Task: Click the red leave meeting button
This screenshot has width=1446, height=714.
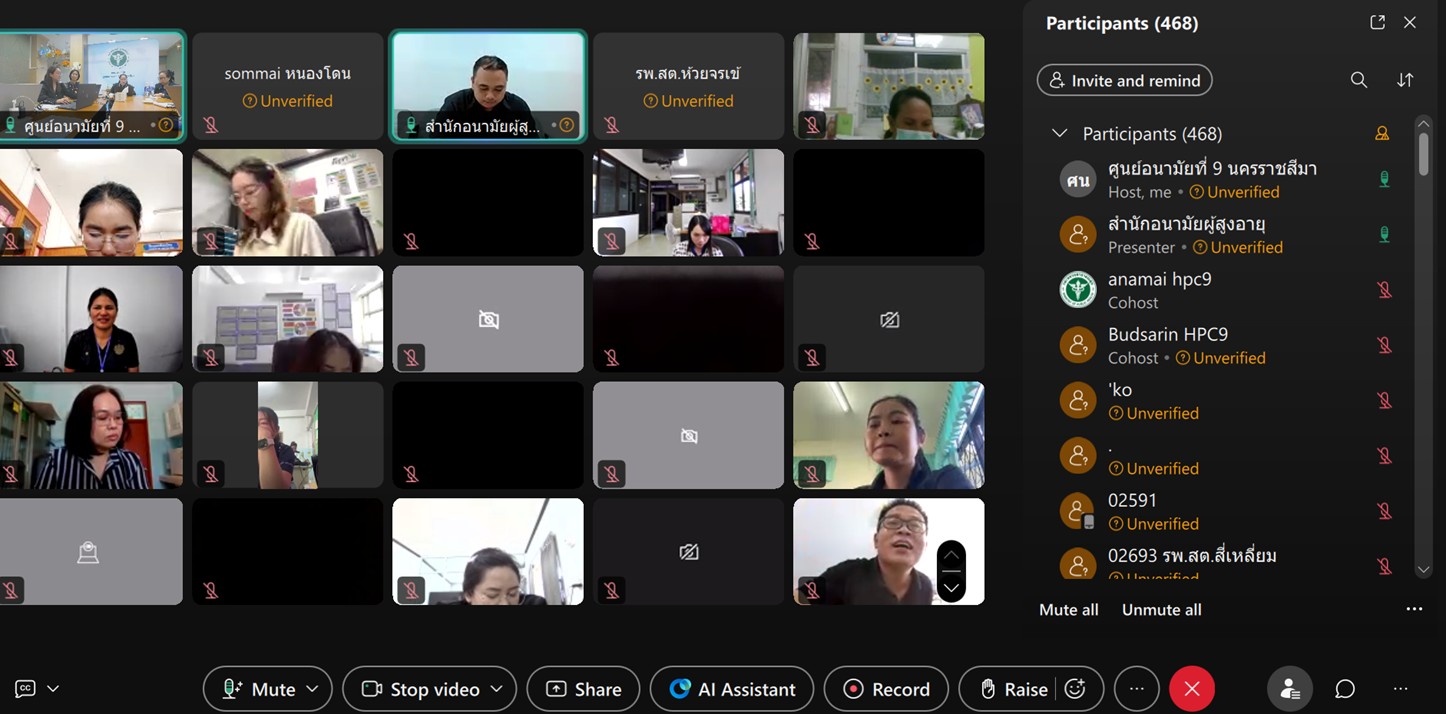Action: [1191, 689]
